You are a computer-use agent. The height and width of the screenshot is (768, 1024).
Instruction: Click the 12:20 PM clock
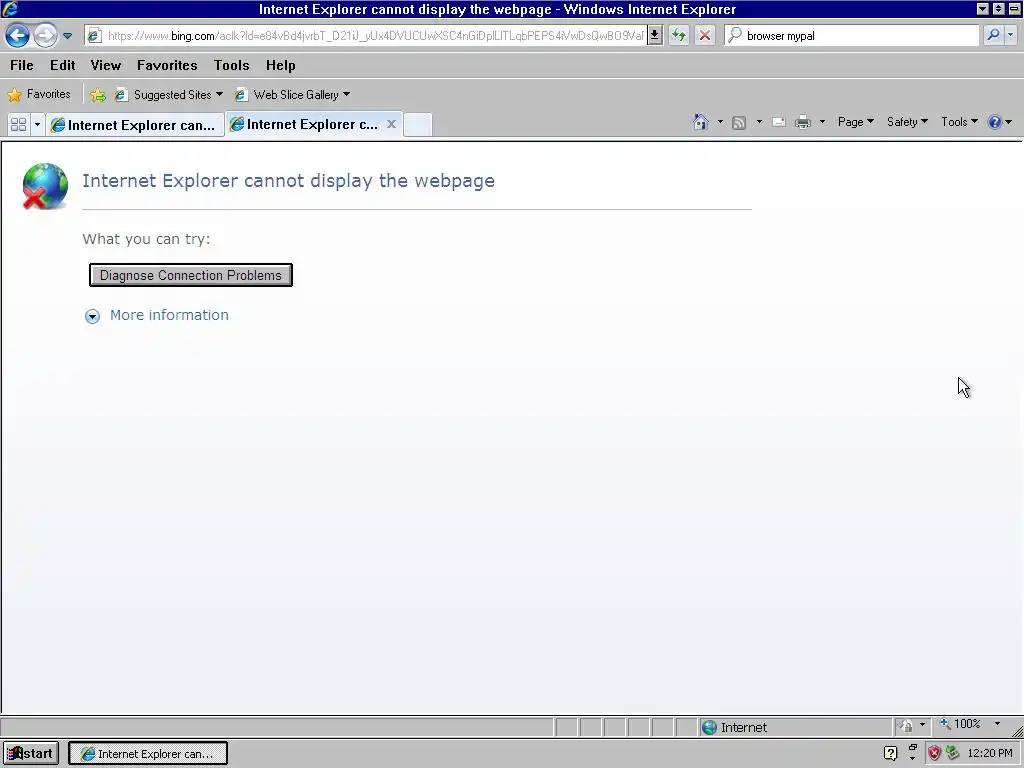coord(990,753)
